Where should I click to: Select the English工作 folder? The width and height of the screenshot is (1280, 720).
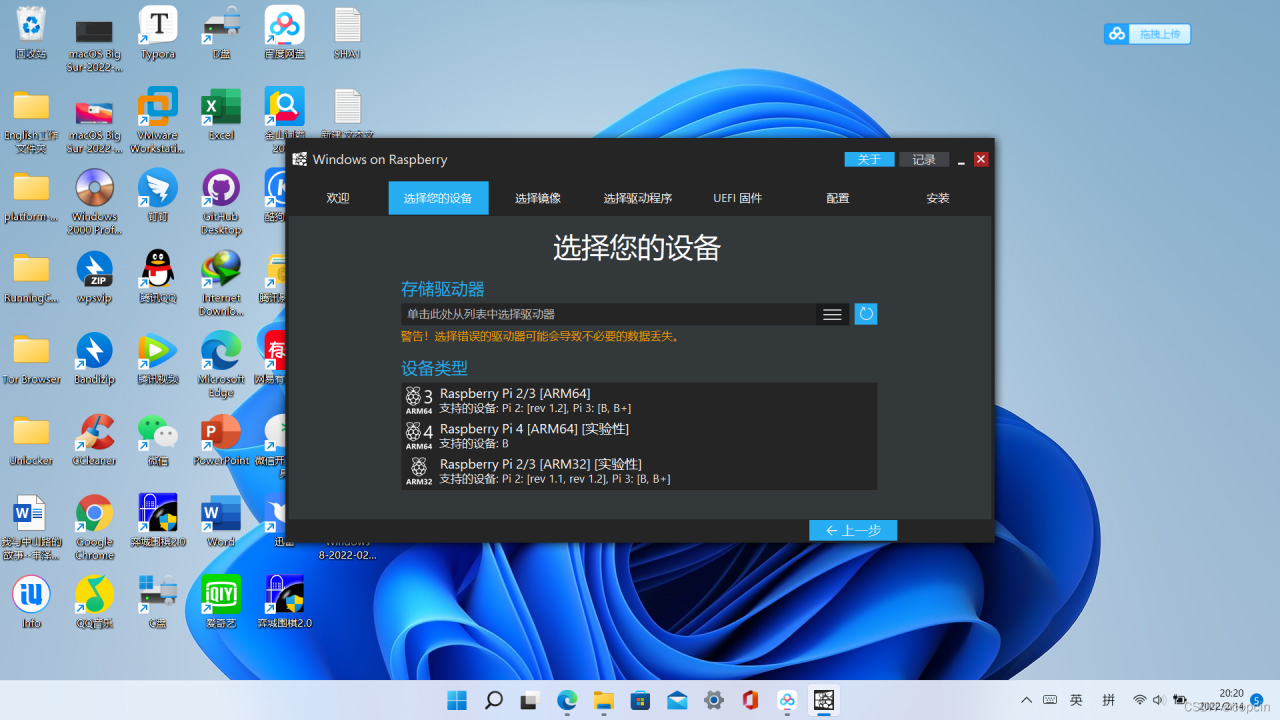tap(31, 120)
